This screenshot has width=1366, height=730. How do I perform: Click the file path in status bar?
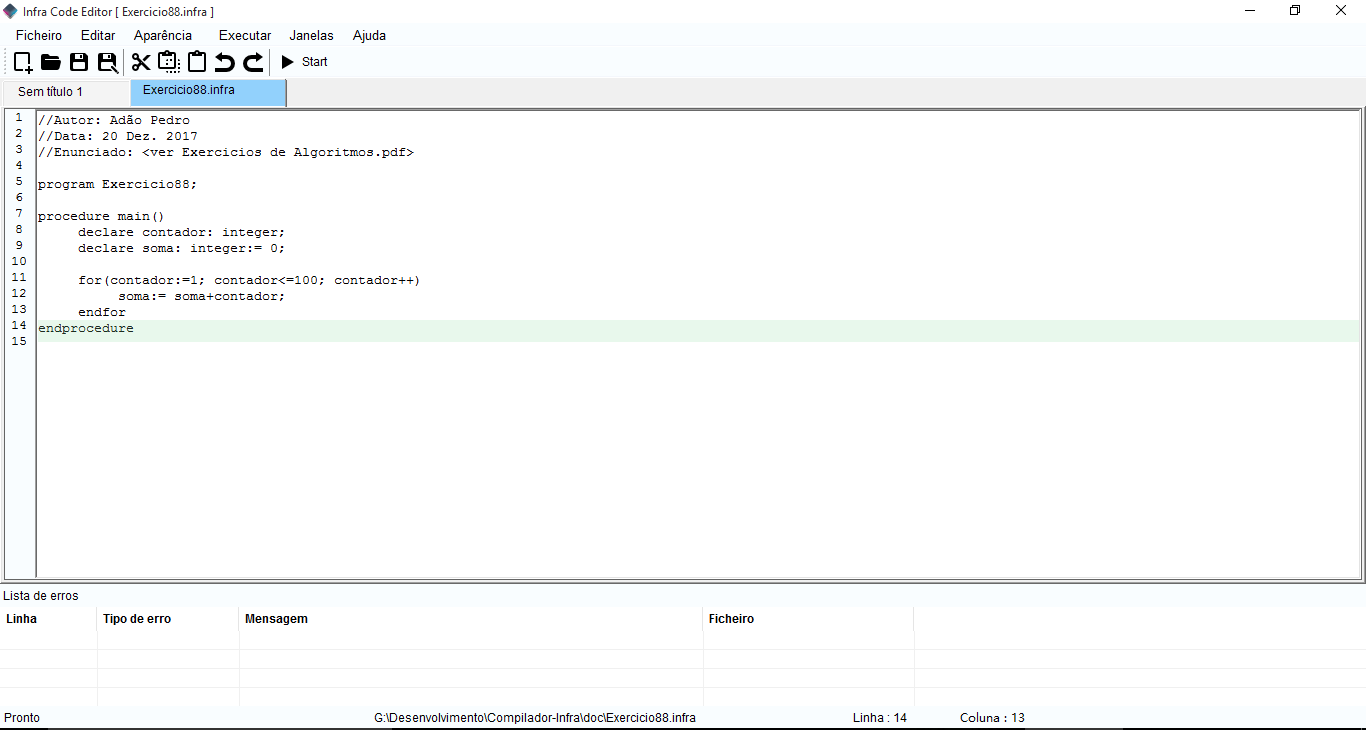[535, 718]
